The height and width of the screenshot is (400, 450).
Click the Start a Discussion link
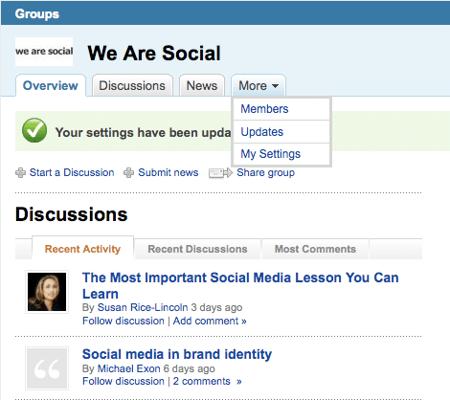[x=72, y=173]
